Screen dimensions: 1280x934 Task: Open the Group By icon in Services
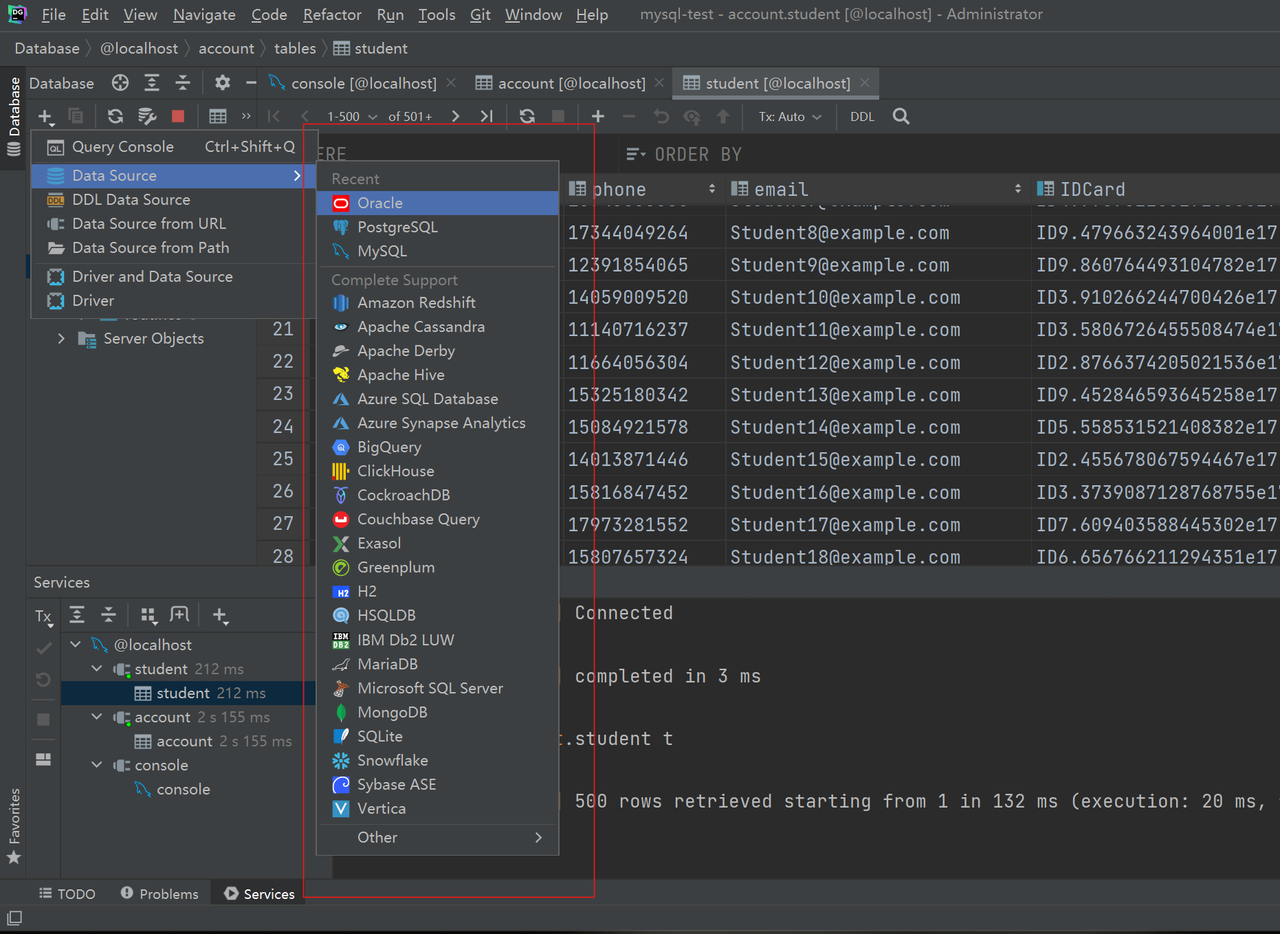148,615
